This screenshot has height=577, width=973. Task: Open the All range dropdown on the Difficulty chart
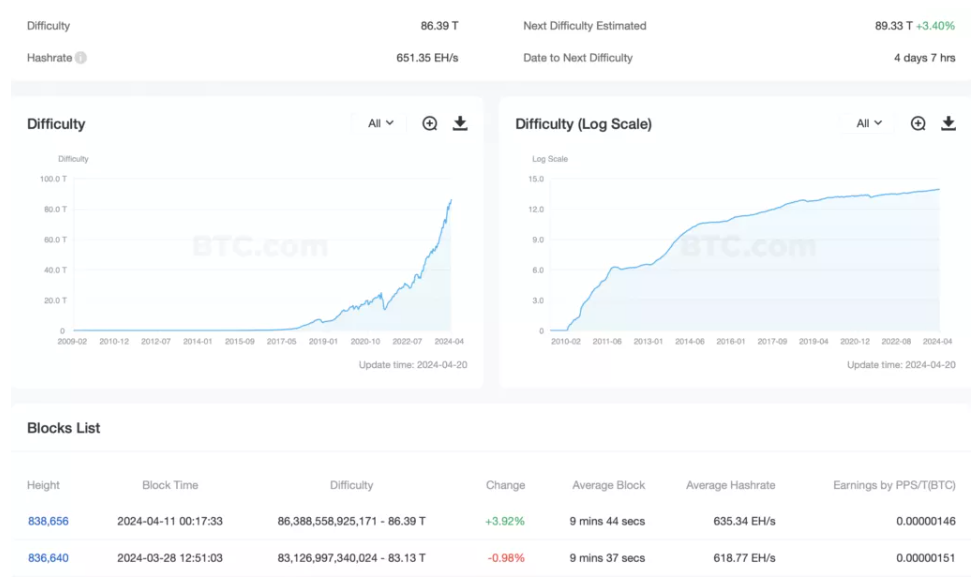pyautogui.click(x=380, y=124)
